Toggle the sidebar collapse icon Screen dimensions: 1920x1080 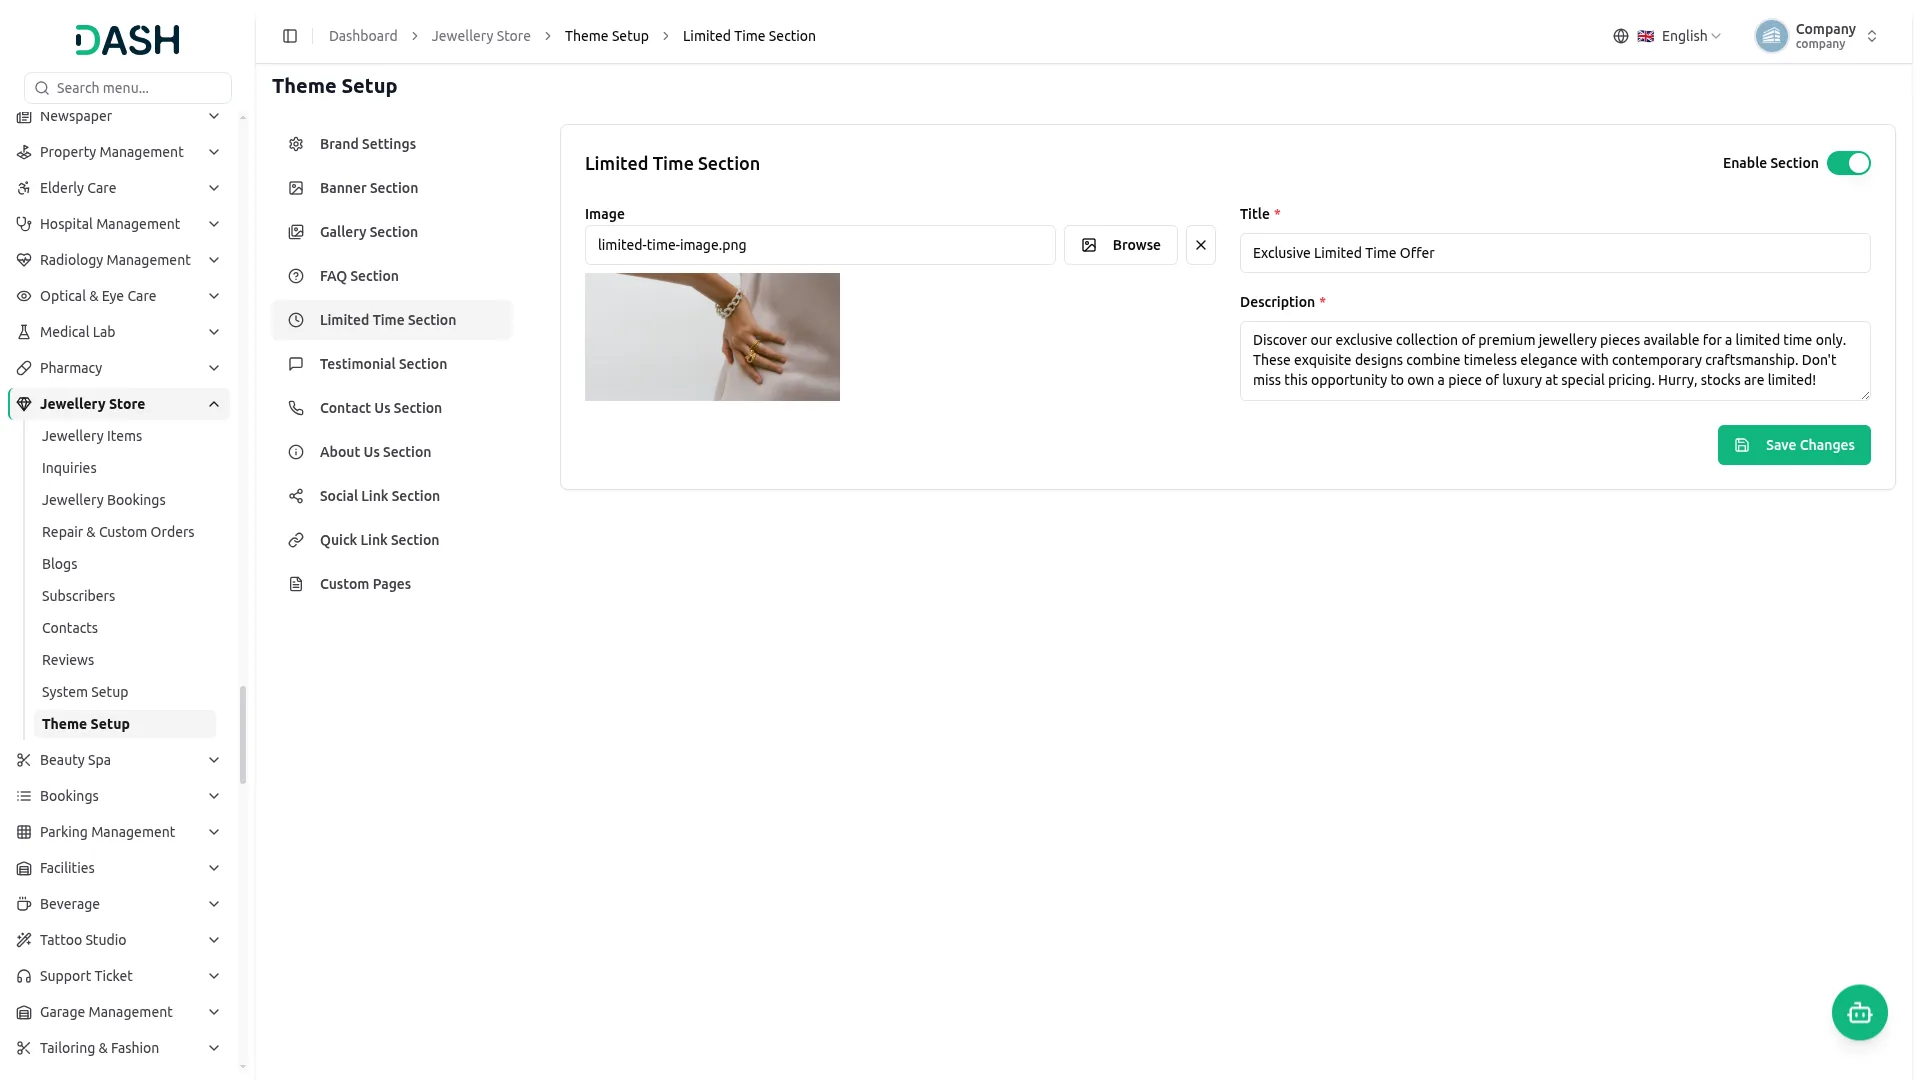[x=290, y=36]
